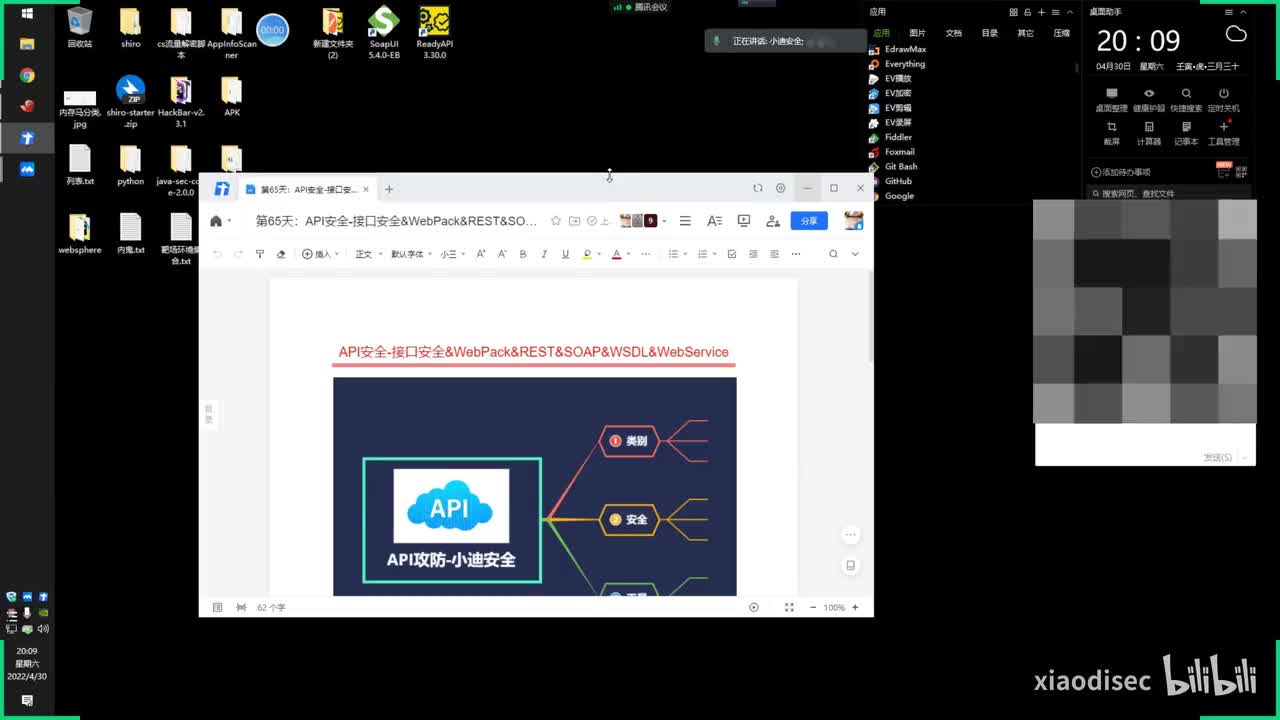This screenshot has height=720, width=1280.
Task: Open the add collaborator icon
Action: click(773, 221)
